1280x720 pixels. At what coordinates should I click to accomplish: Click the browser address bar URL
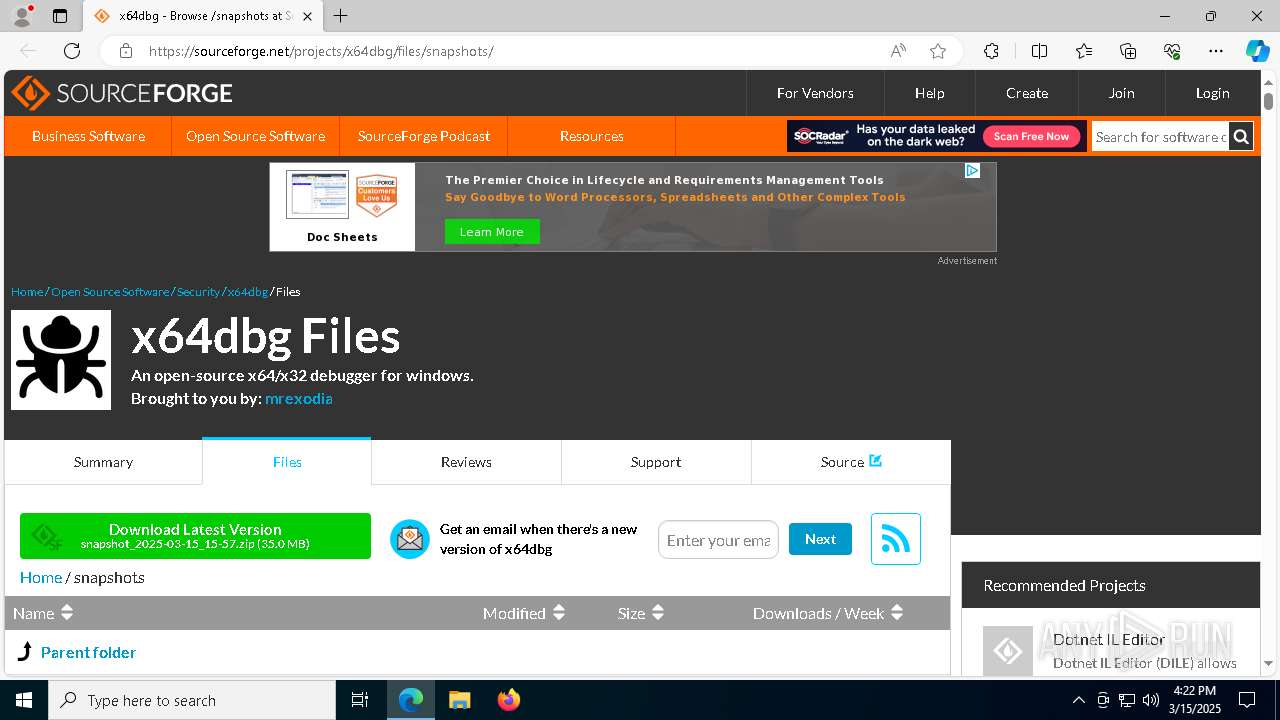click(321, 51)
